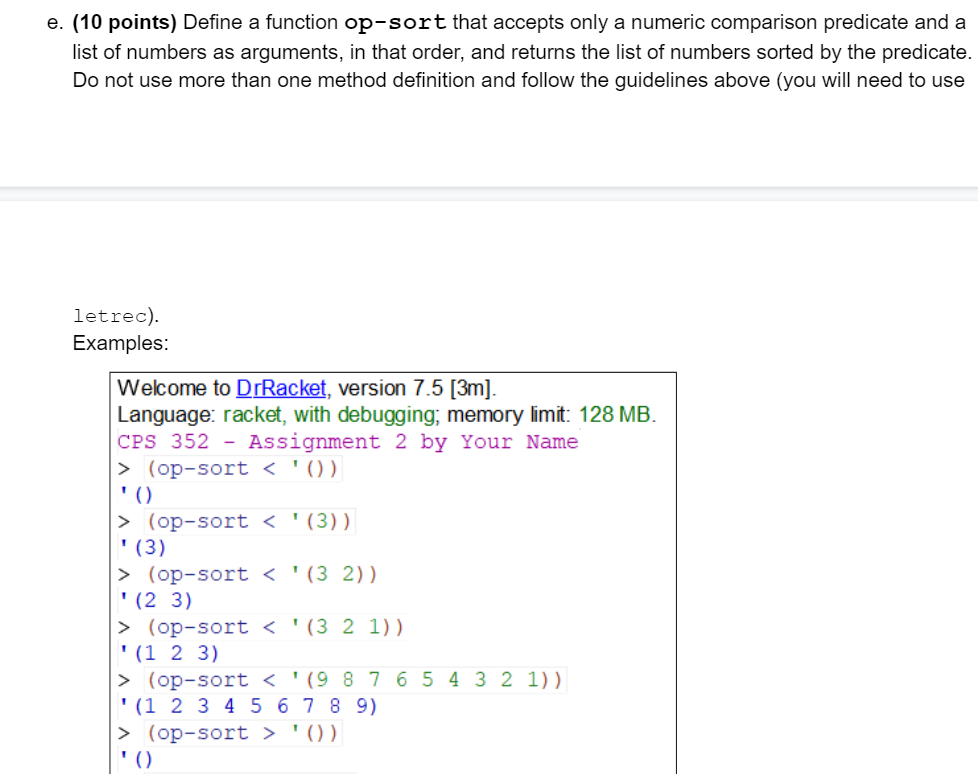Select the Language: racket with debugging line

tap(290, 414)
